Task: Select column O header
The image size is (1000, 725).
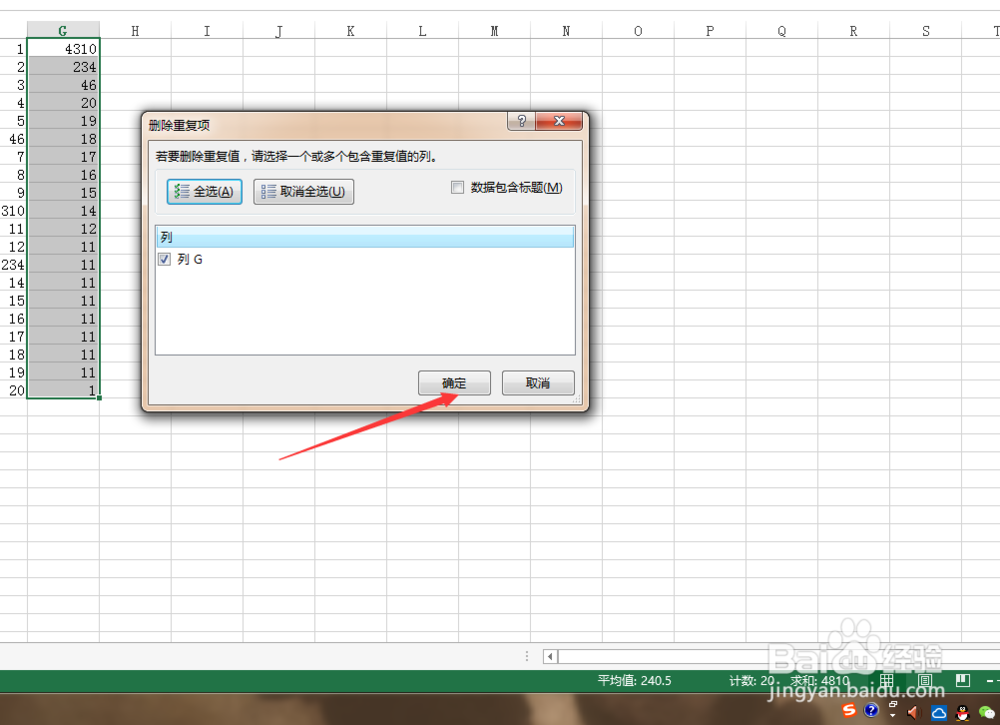Action: click(x=638, y=31)
